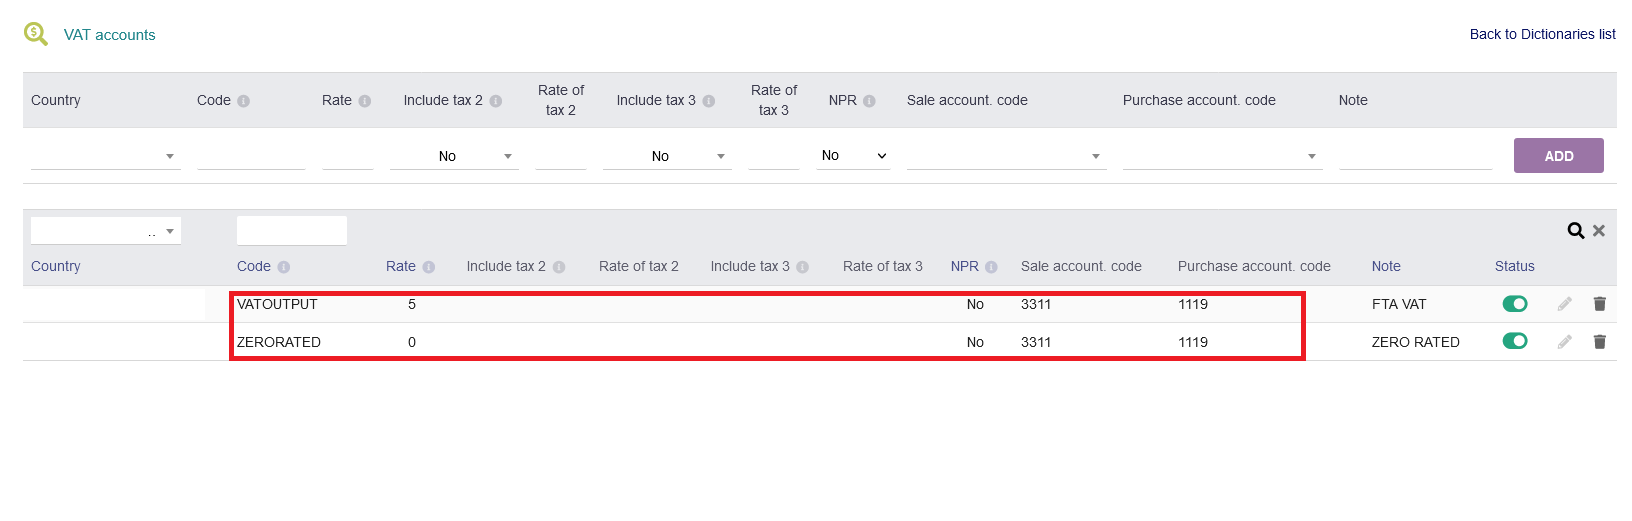Viewport: 1632px width, 521px height.
Task: Click the Code filter input field
Action: click(x=291, y=231)
